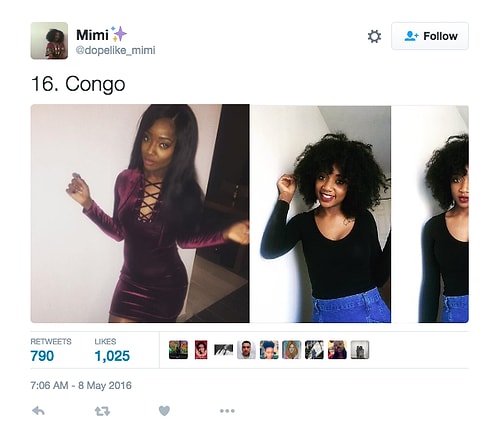Open the three-dots more options icon
Screen dimensions: 500x443
pos(227,411)
